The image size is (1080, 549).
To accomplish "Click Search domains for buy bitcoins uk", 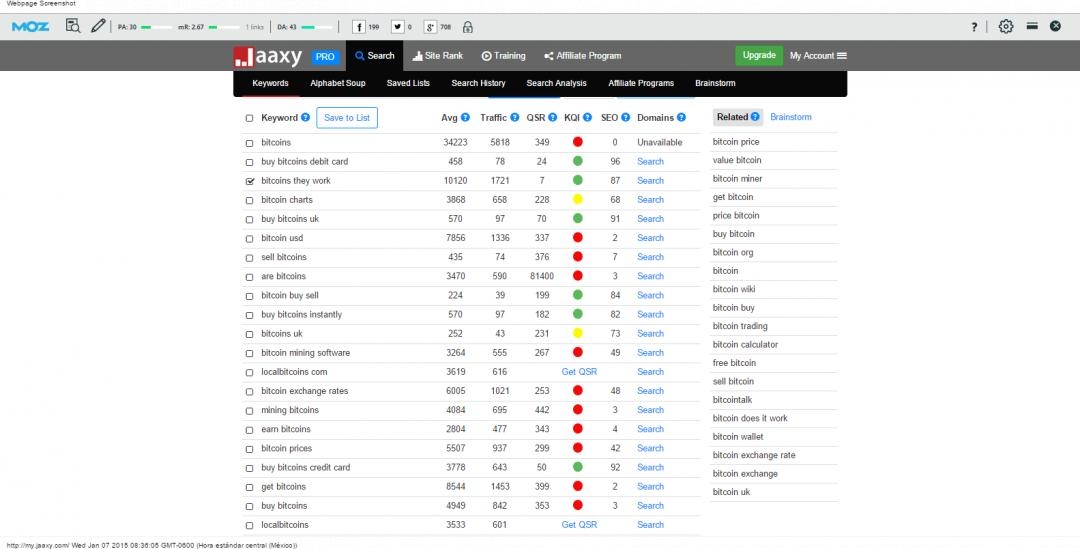I will click(650, 219).
